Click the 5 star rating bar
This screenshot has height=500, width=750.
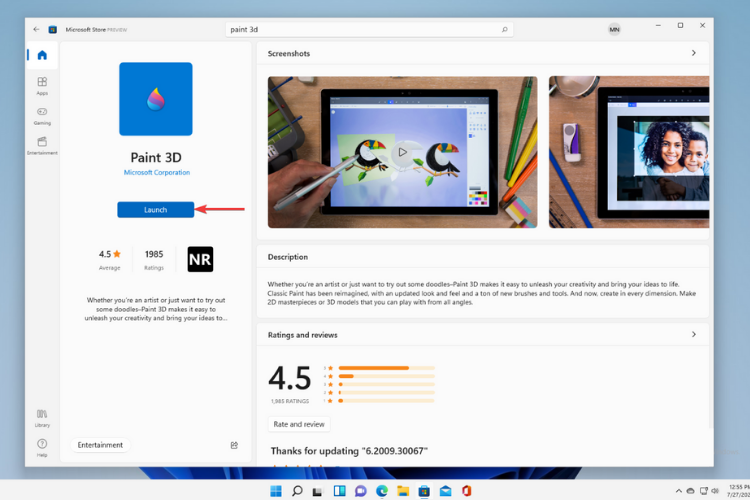(x=386, y=368)
